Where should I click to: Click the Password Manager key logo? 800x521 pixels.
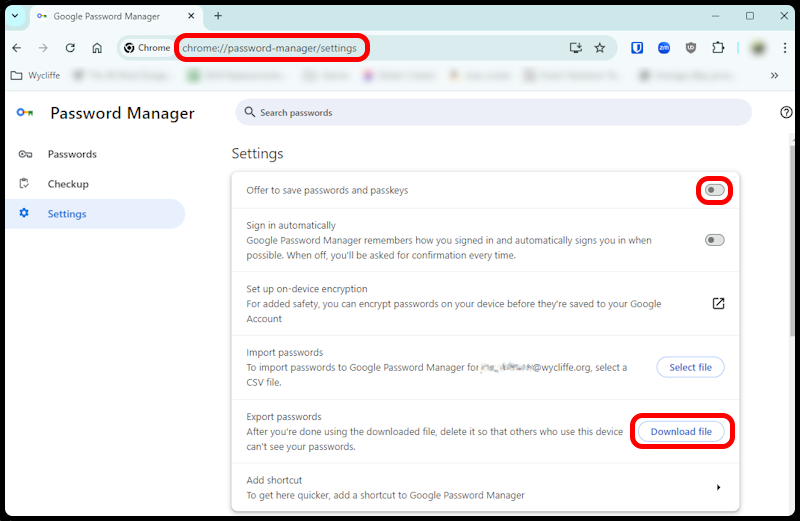(24, 112)
